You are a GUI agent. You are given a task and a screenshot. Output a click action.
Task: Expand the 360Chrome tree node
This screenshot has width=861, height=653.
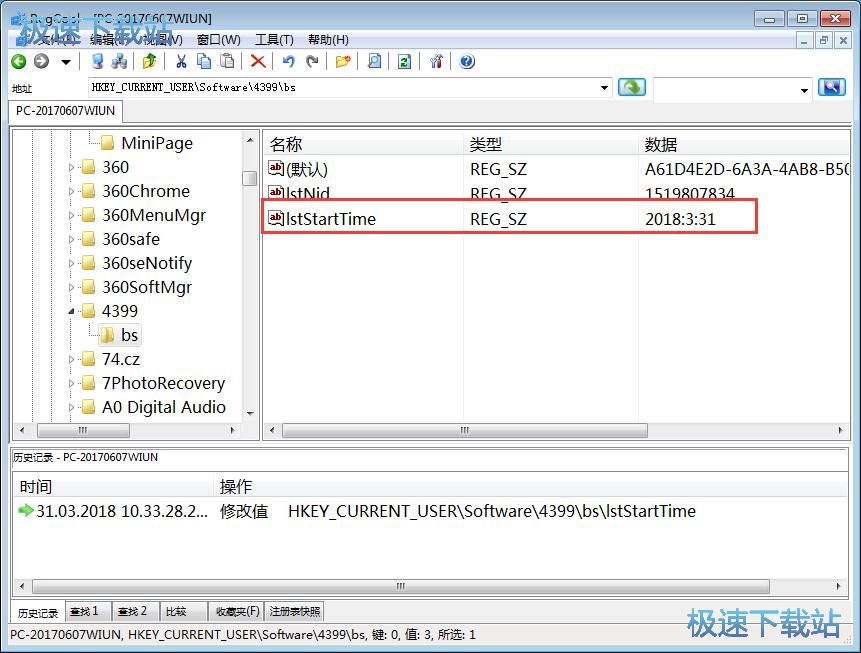(x=71, y=191)
